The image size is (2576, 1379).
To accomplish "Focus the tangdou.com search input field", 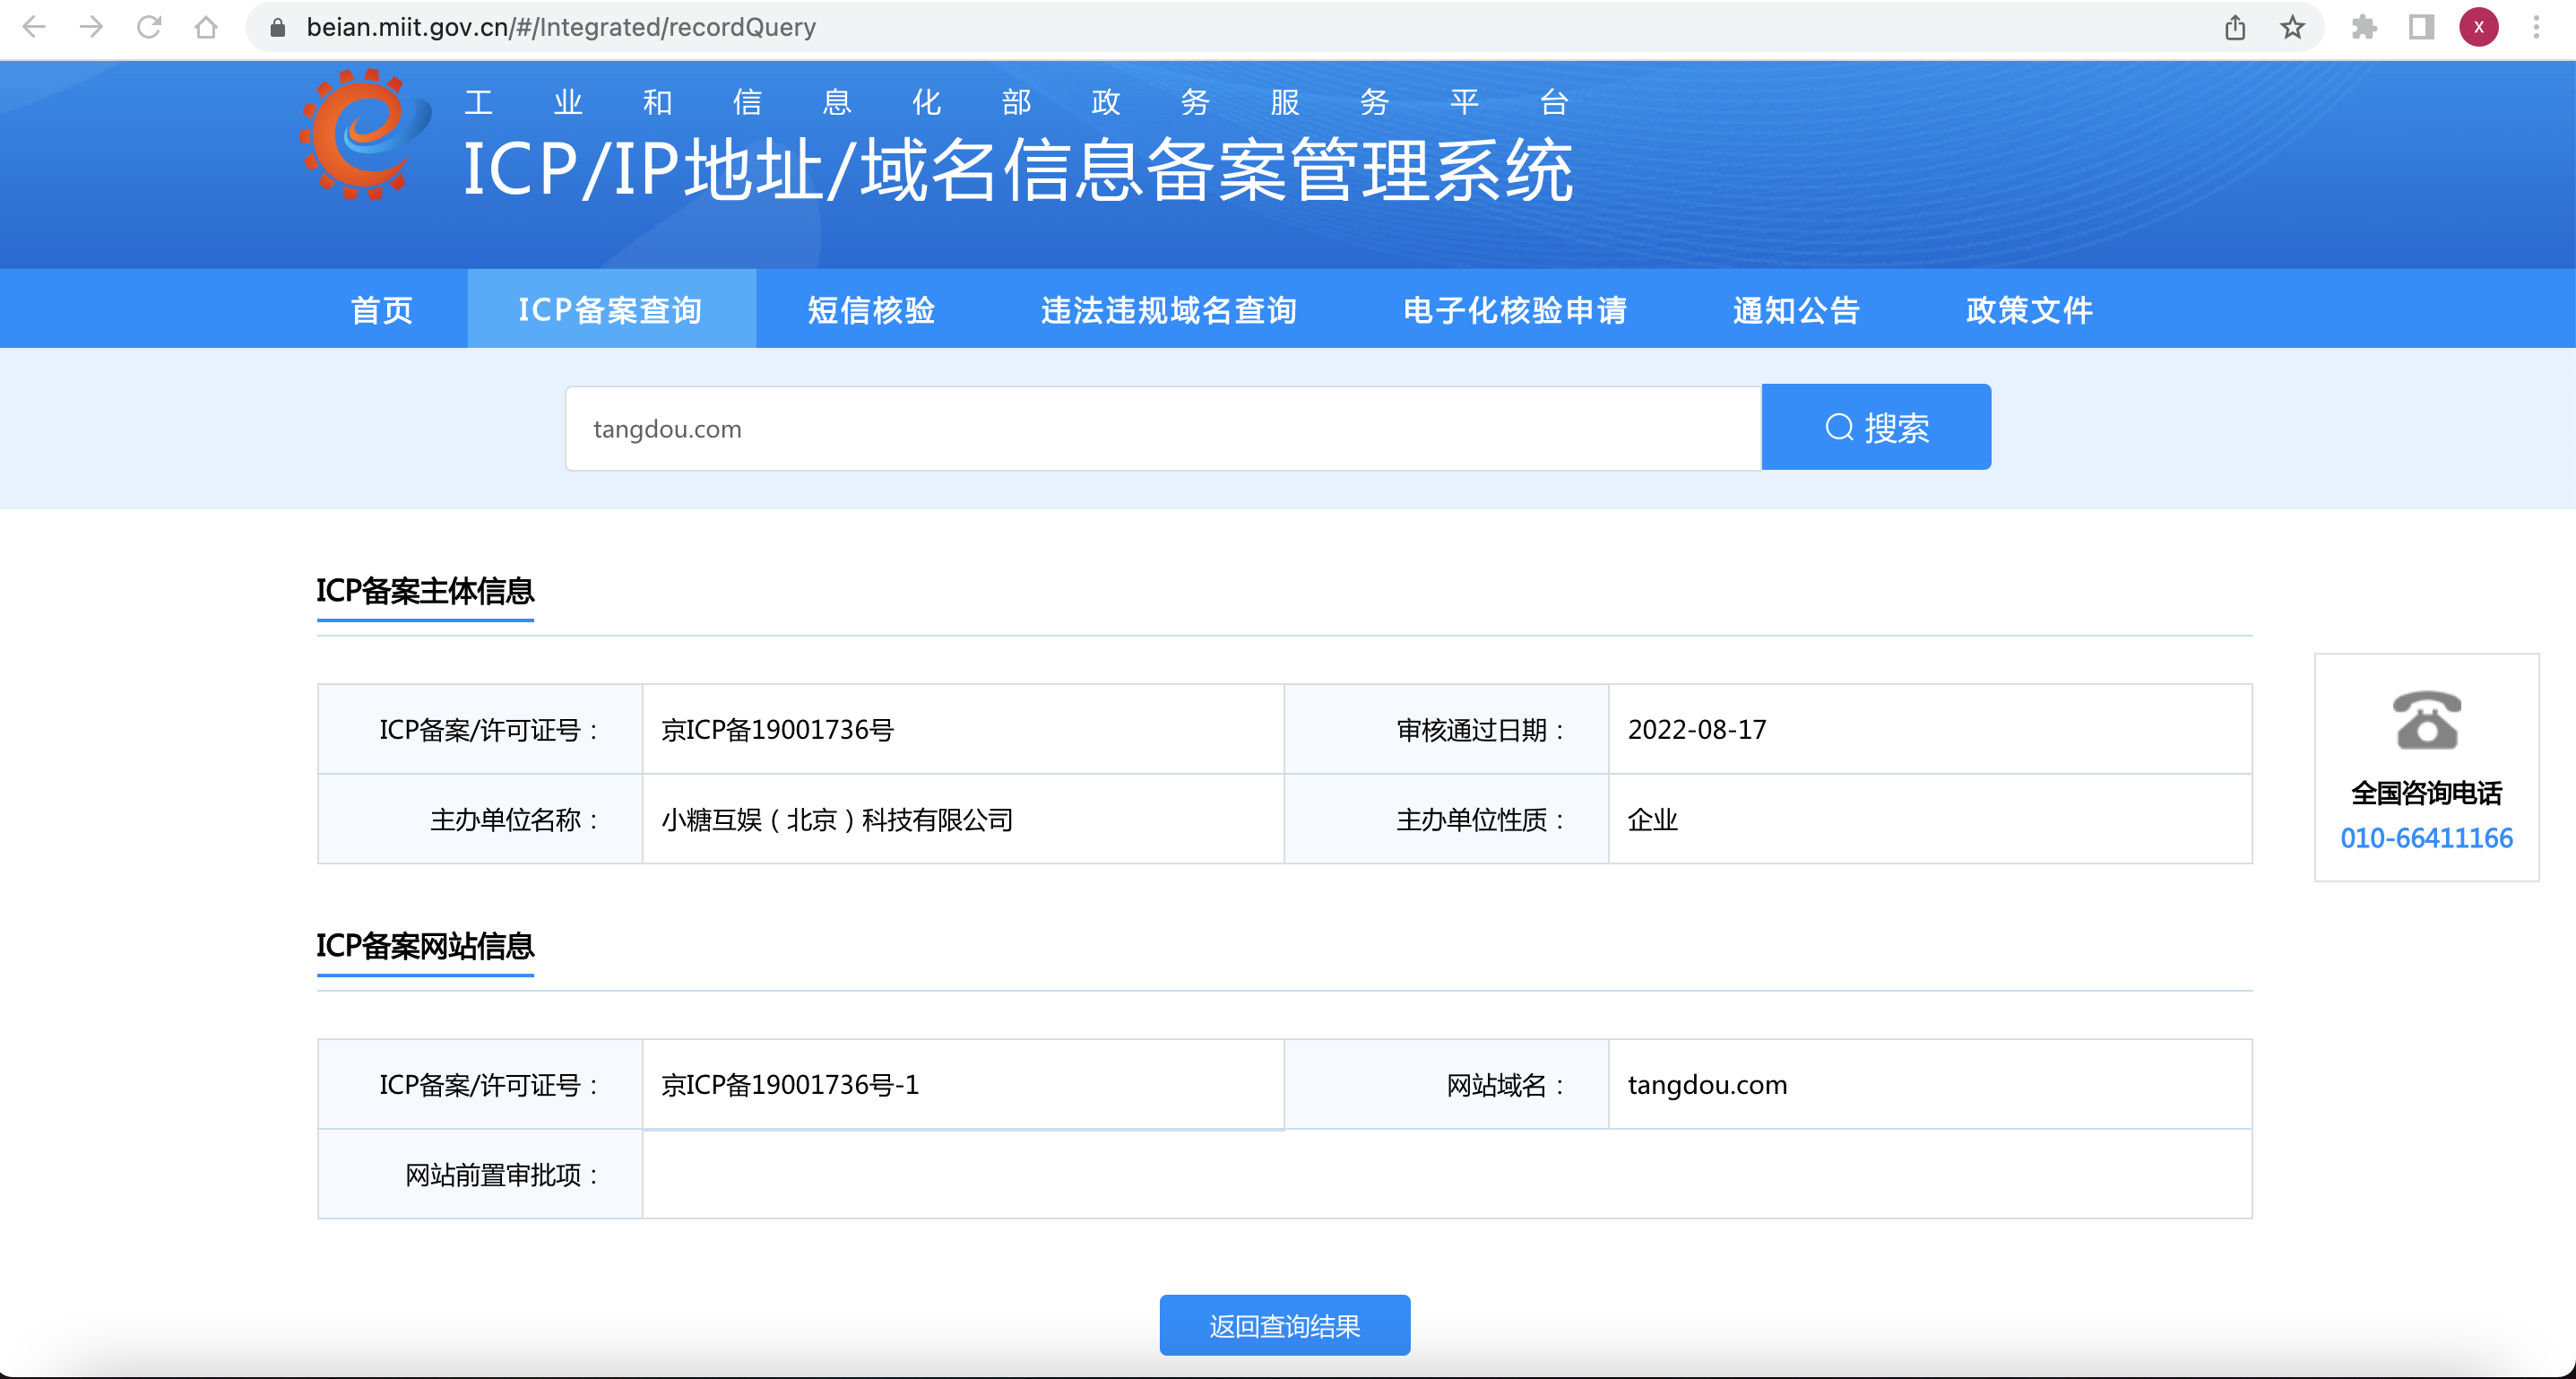I will (1162, 429).
